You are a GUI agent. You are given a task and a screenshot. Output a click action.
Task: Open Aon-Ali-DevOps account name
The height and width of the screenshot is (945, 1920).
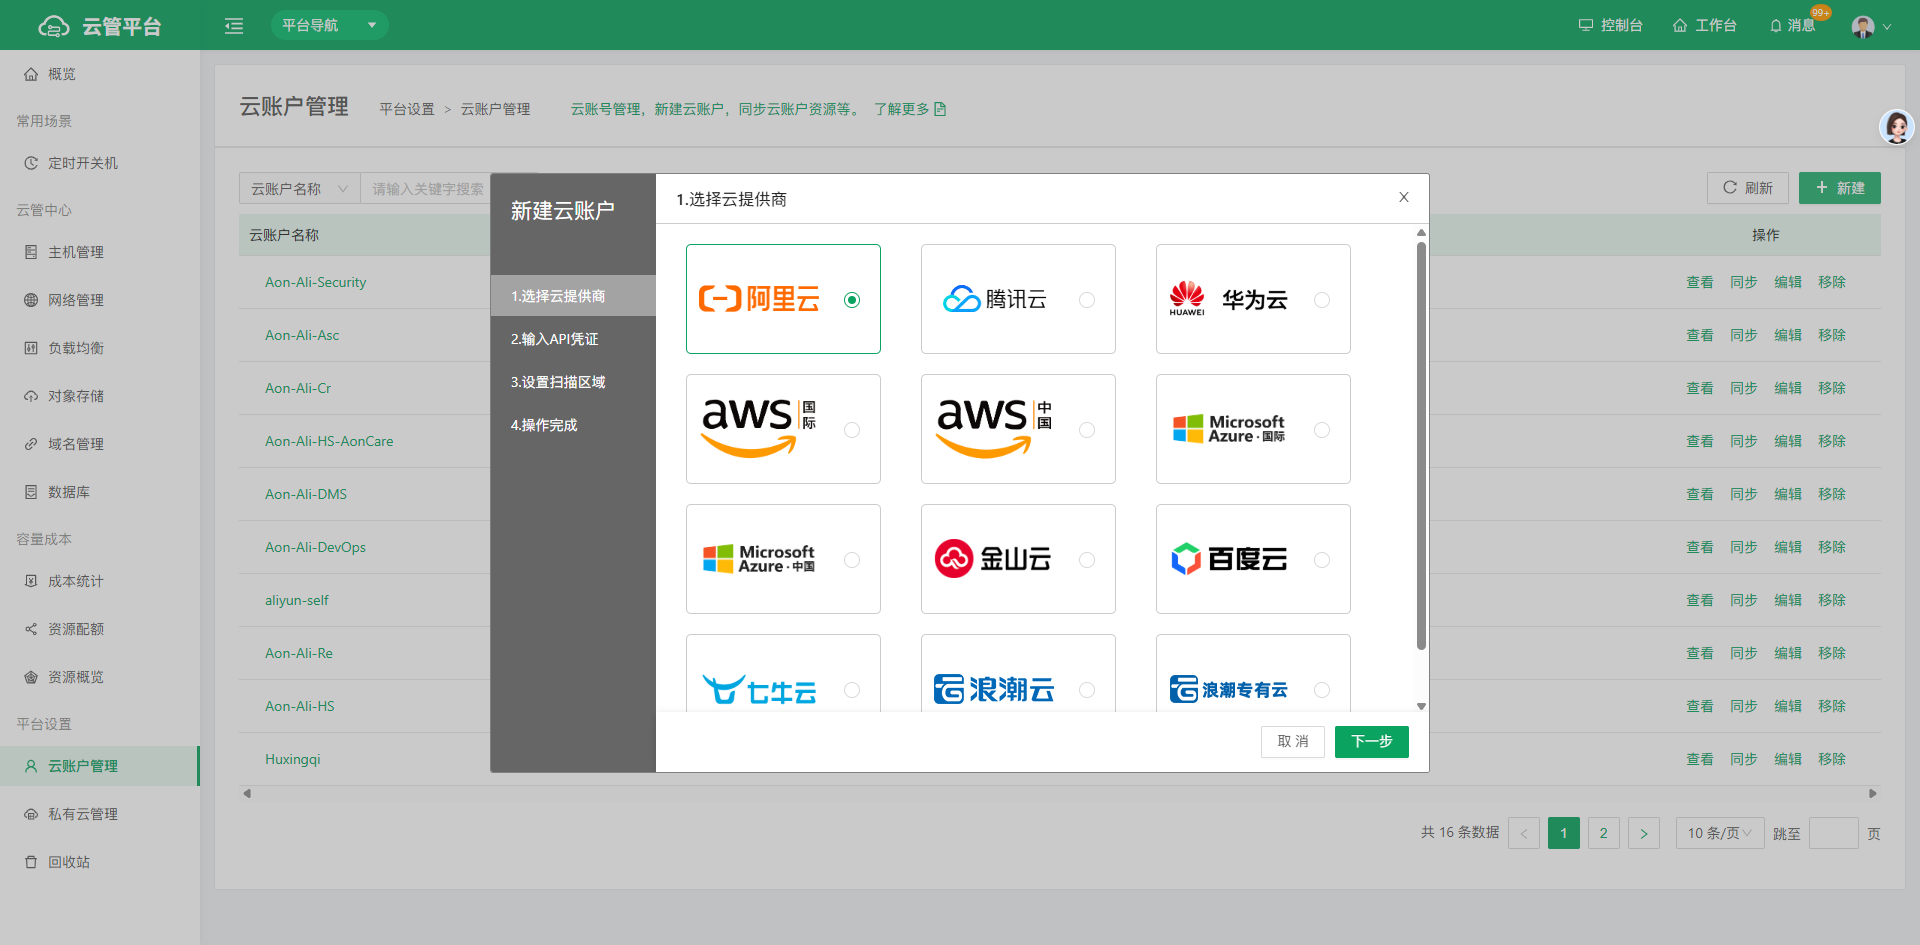pyautogui.click(x=315, y=547)
